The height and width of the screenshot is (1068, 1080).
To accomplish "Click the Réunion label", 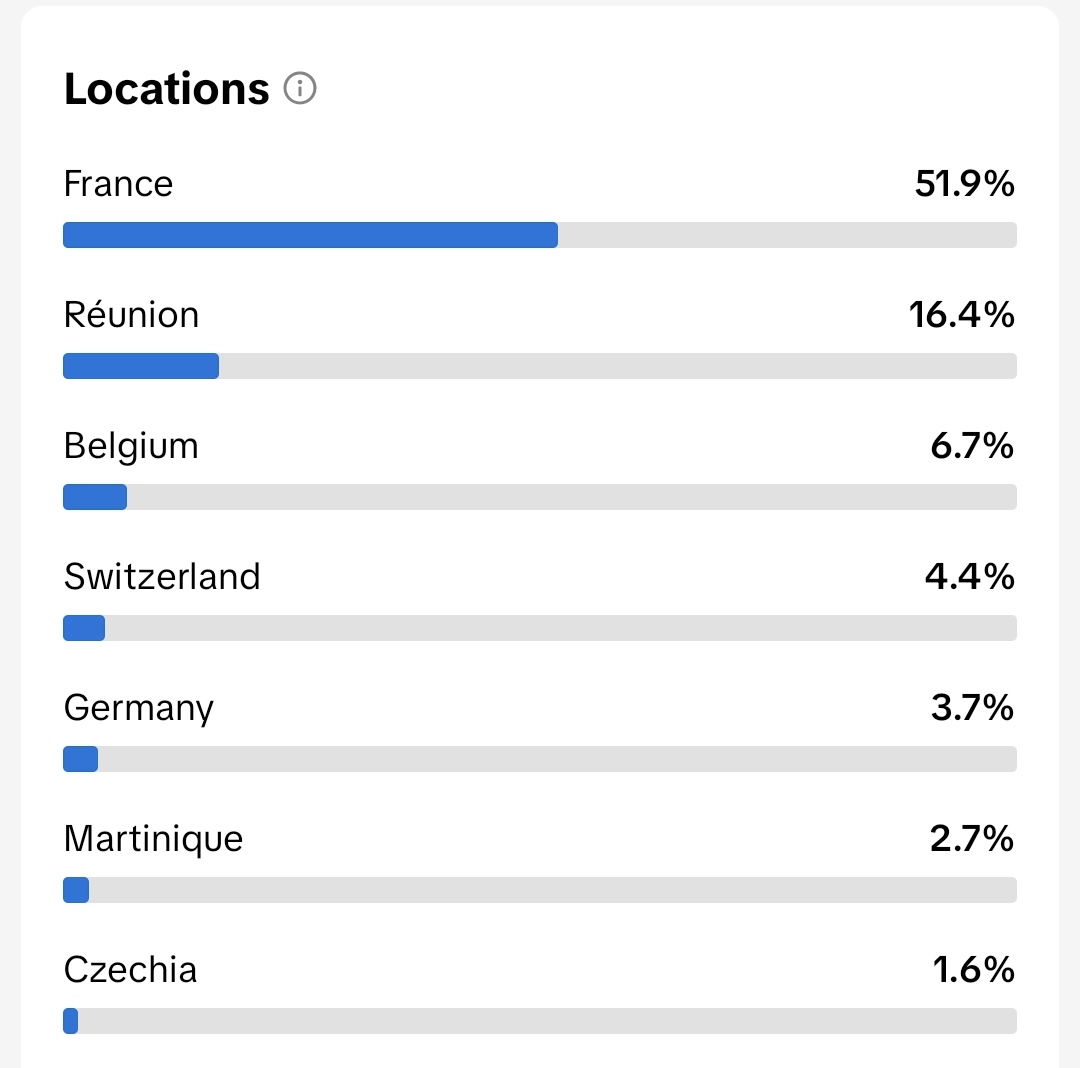I will [131, 314].
